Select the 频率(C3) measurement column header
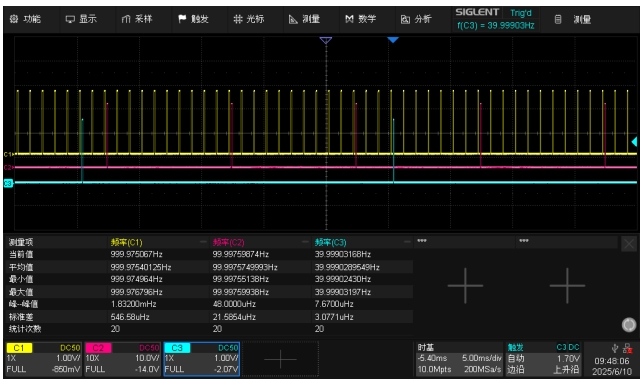The width and height of the screenshot is (644, 386). (x=331, y=242)
